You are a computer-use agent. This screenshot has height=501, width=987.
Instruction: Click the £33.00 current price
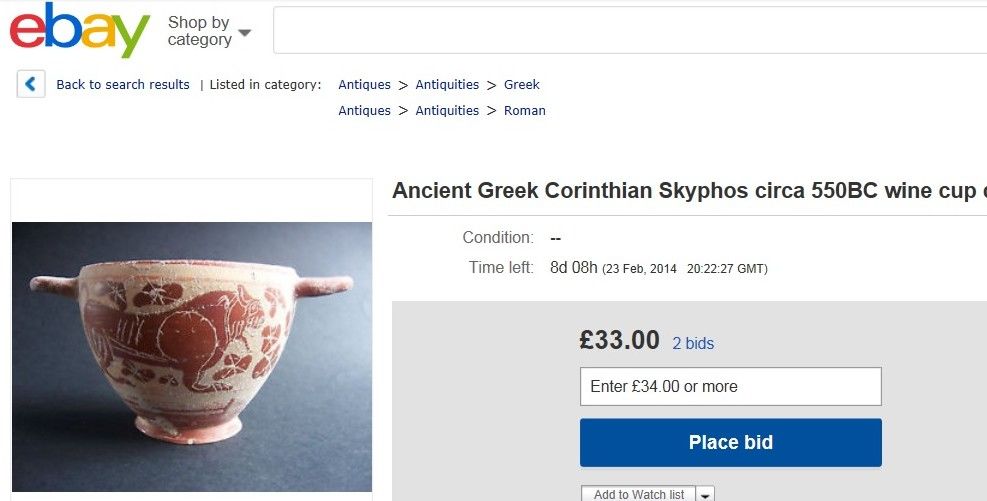click(x=619, y=341)
